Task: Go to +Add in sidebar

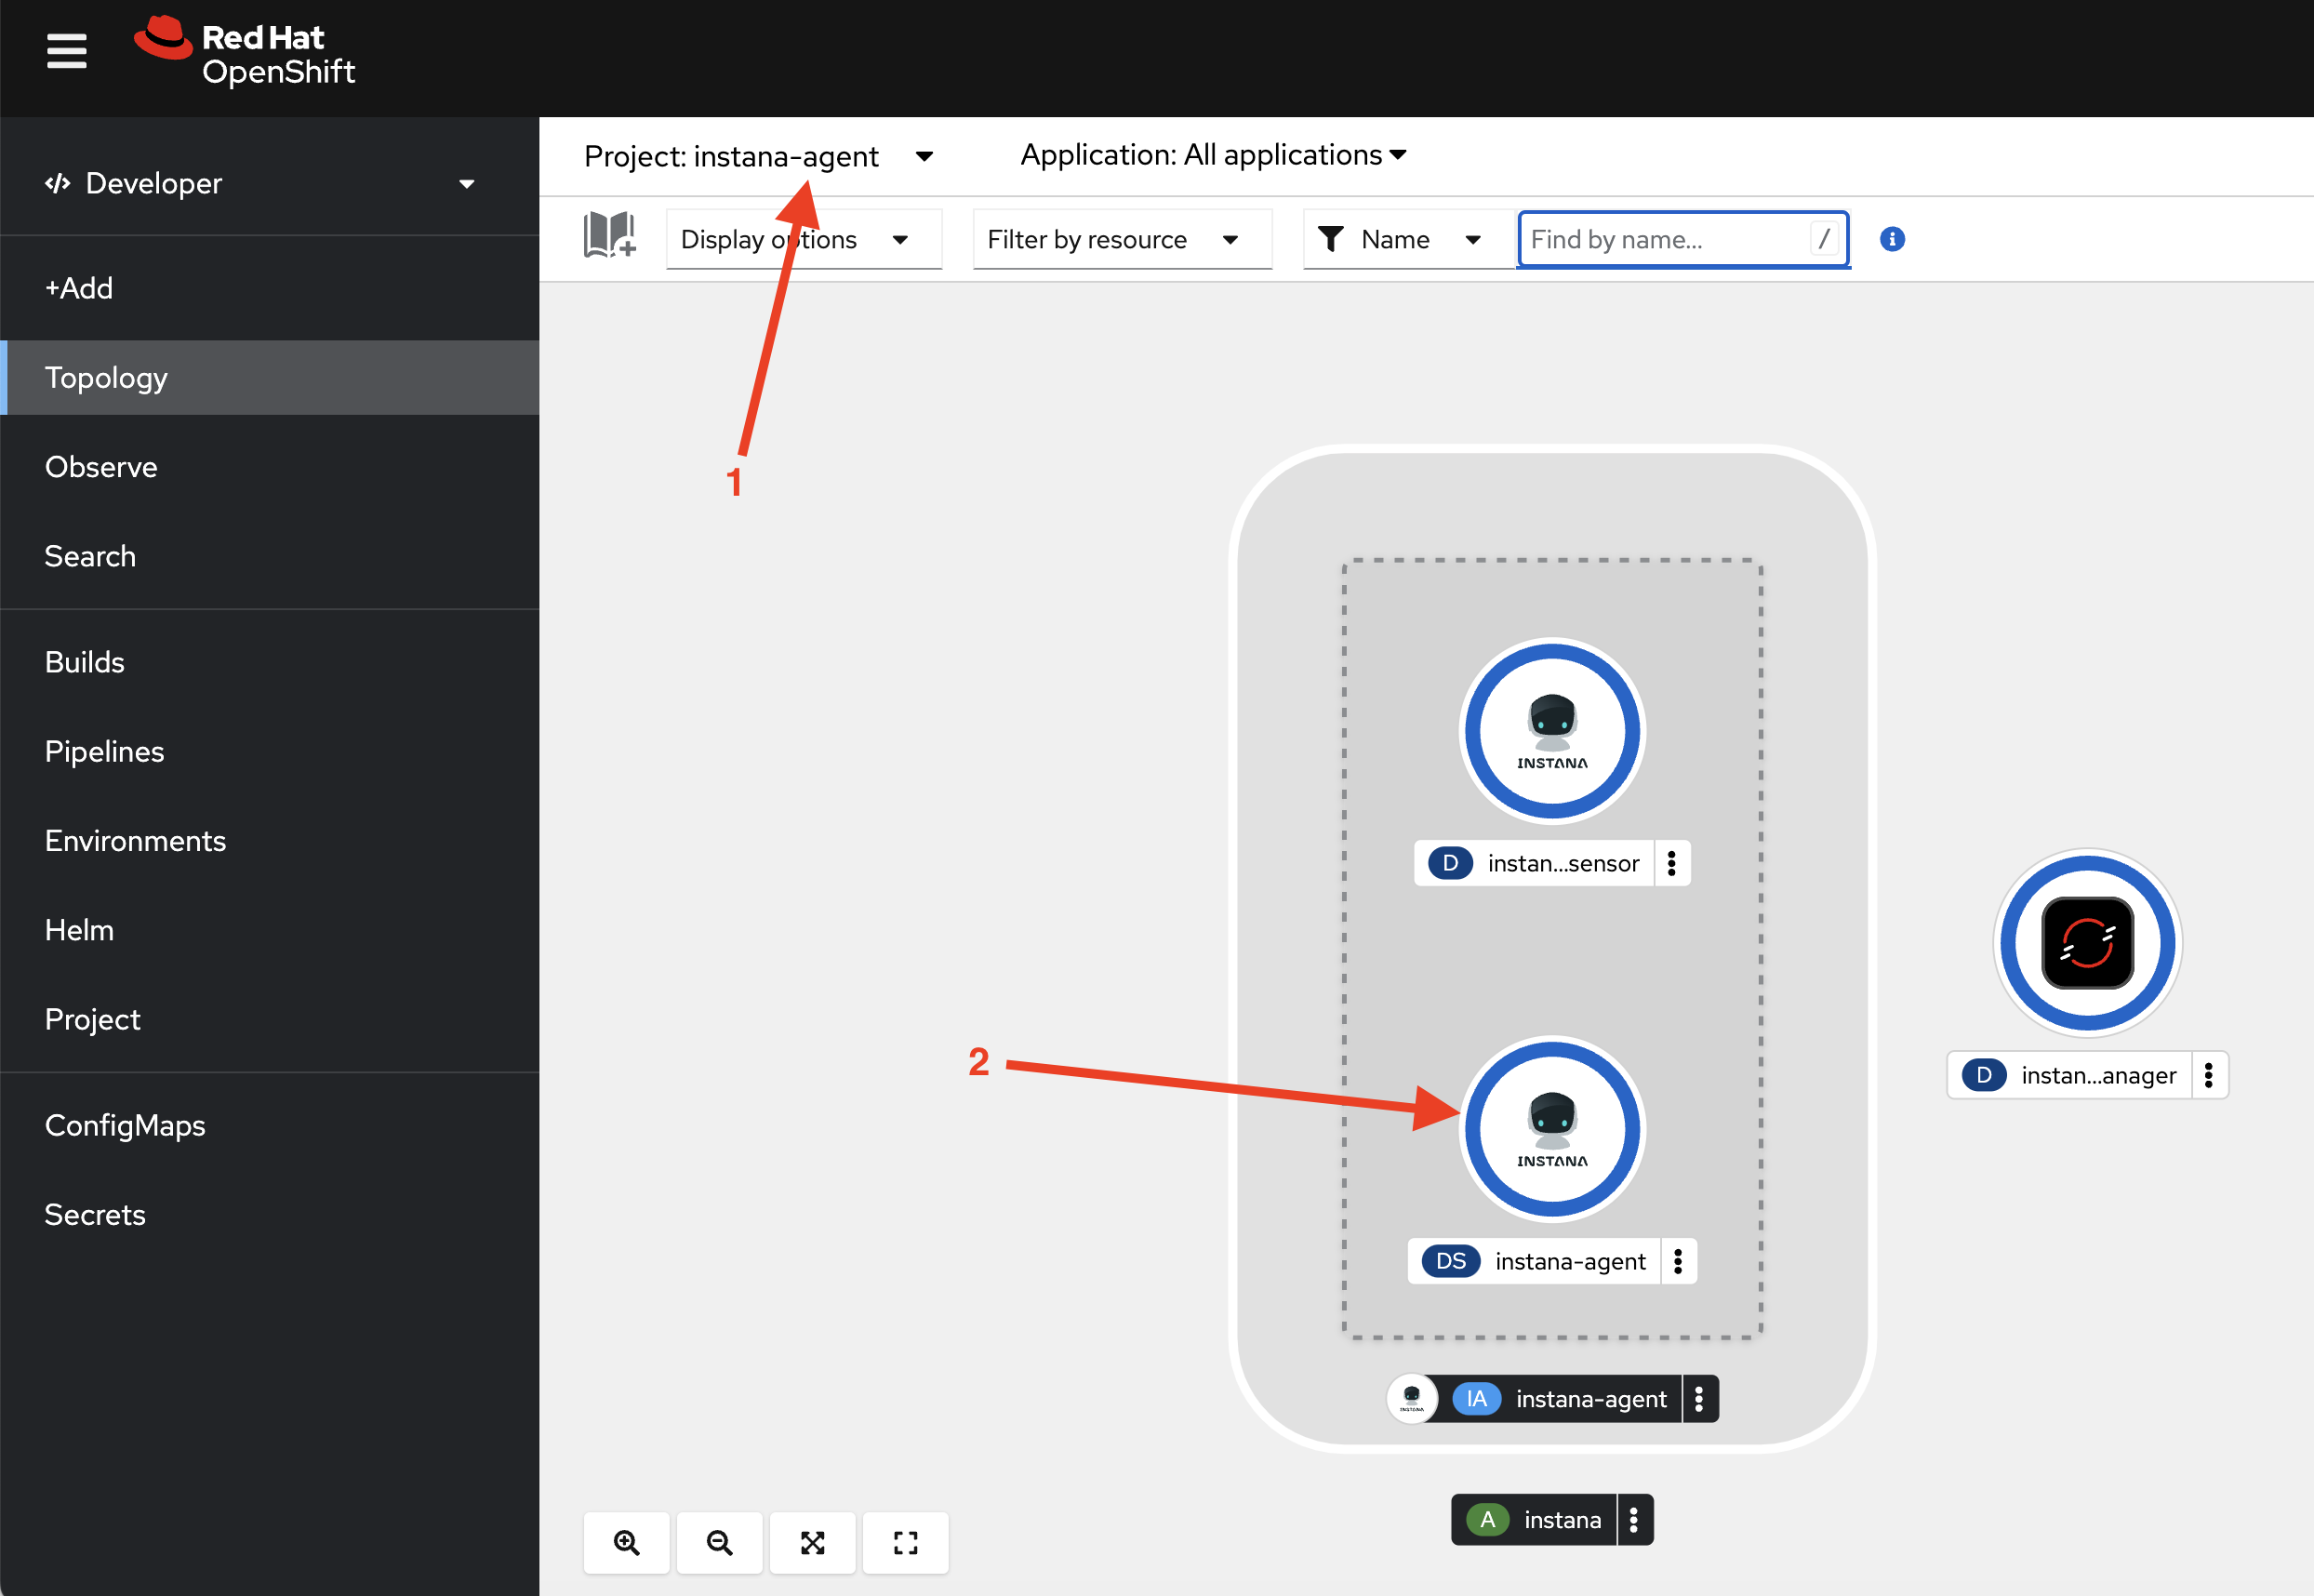Action: [x=270, y=288]
